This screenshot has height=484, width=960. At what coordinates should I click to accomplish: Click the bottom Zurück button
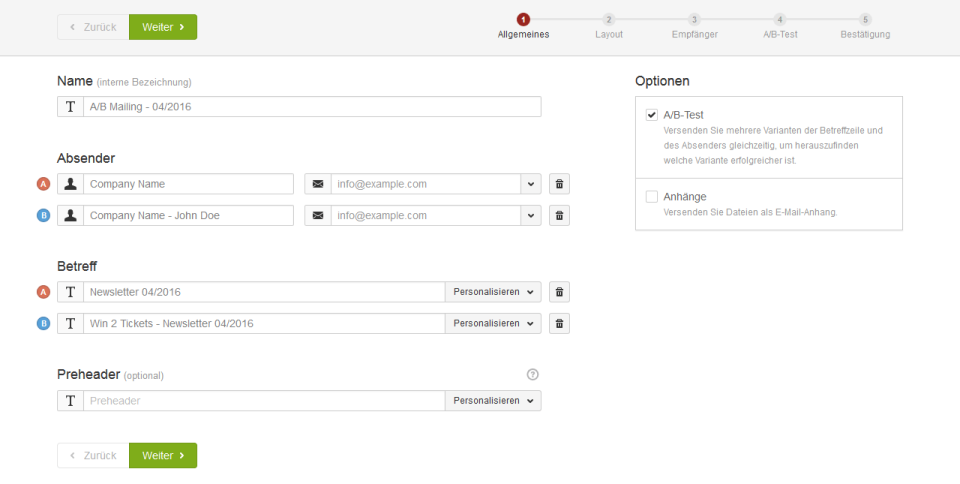click(93, 455)
